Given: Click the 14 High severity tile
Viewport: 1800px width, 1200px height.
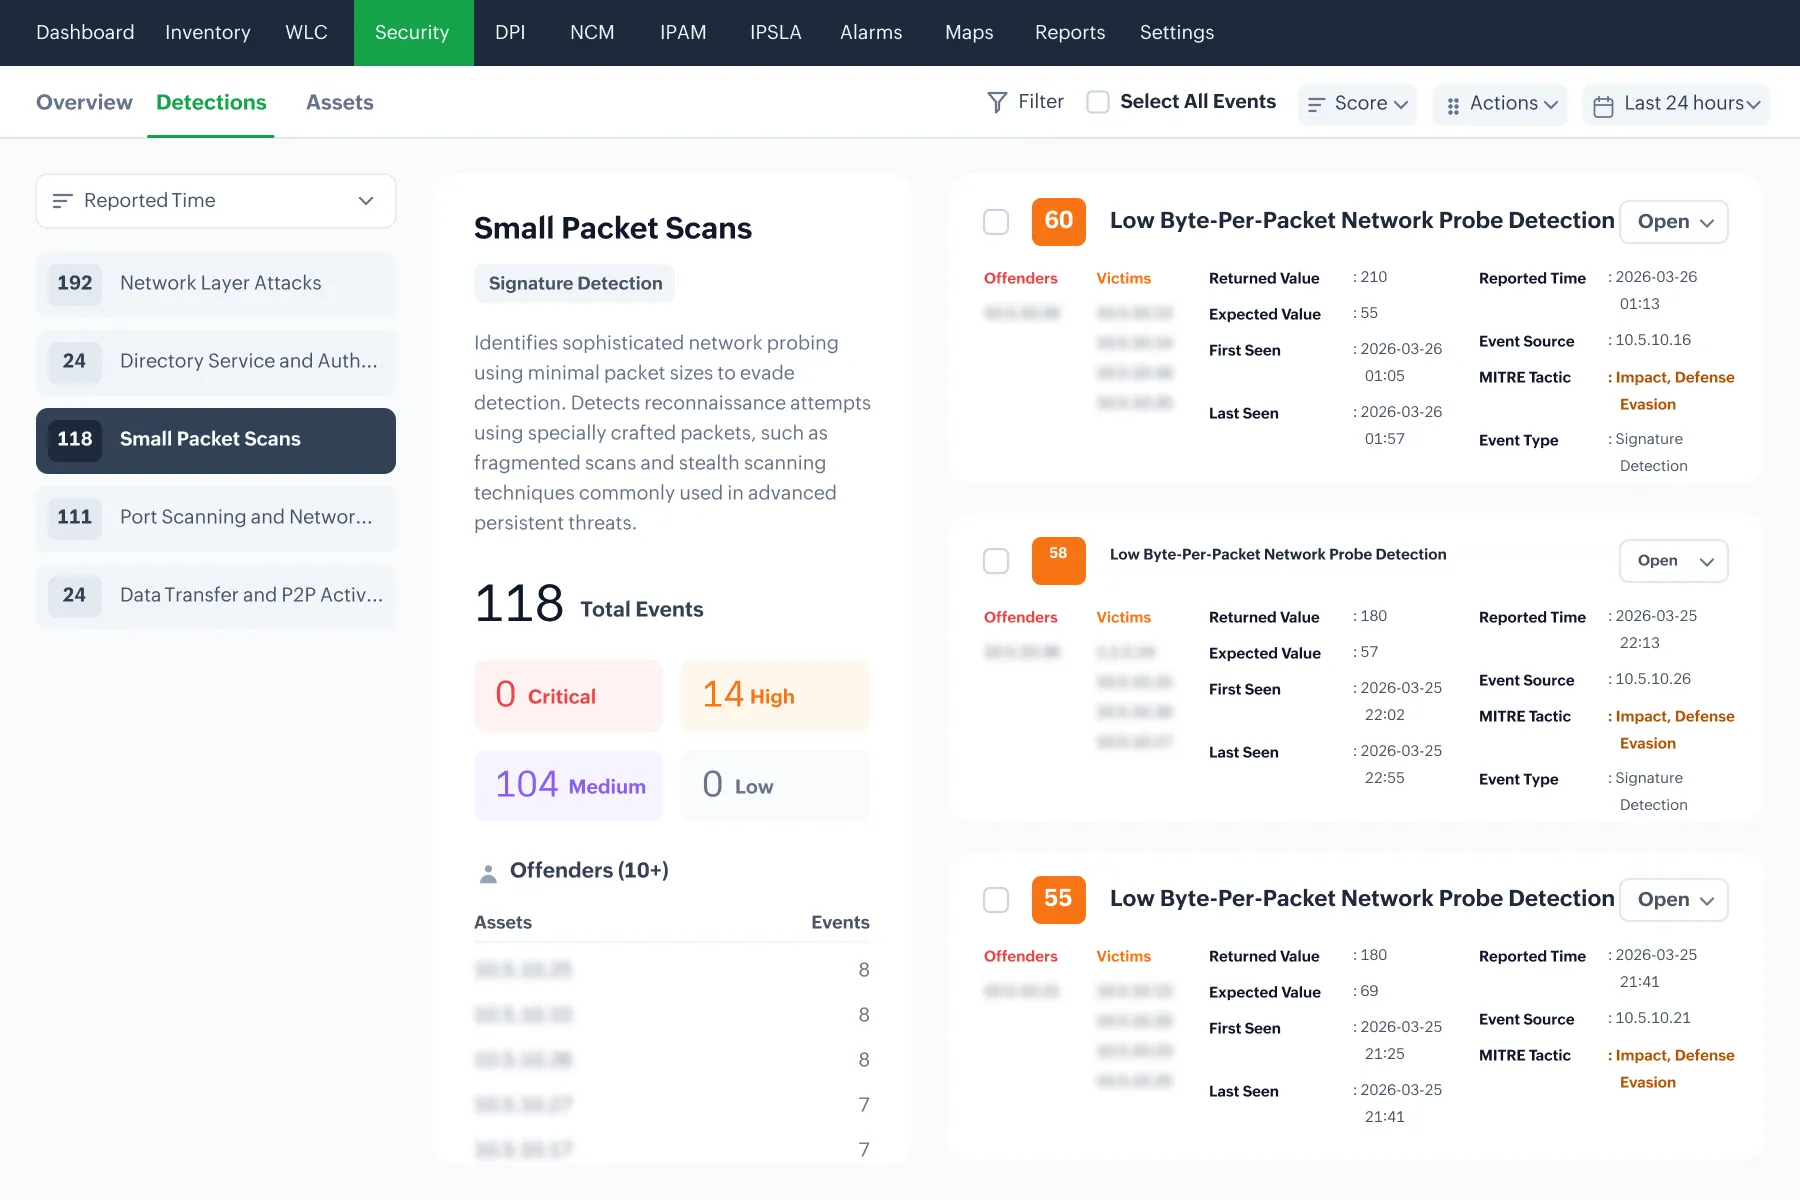Looking at the screenshot, I should [x=775, y=696].
